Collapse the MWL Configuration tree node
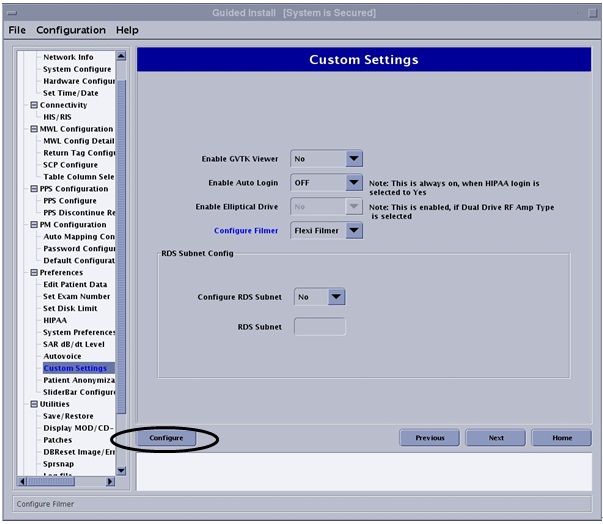Screen dimensions: 603x524 pos(34,129)
